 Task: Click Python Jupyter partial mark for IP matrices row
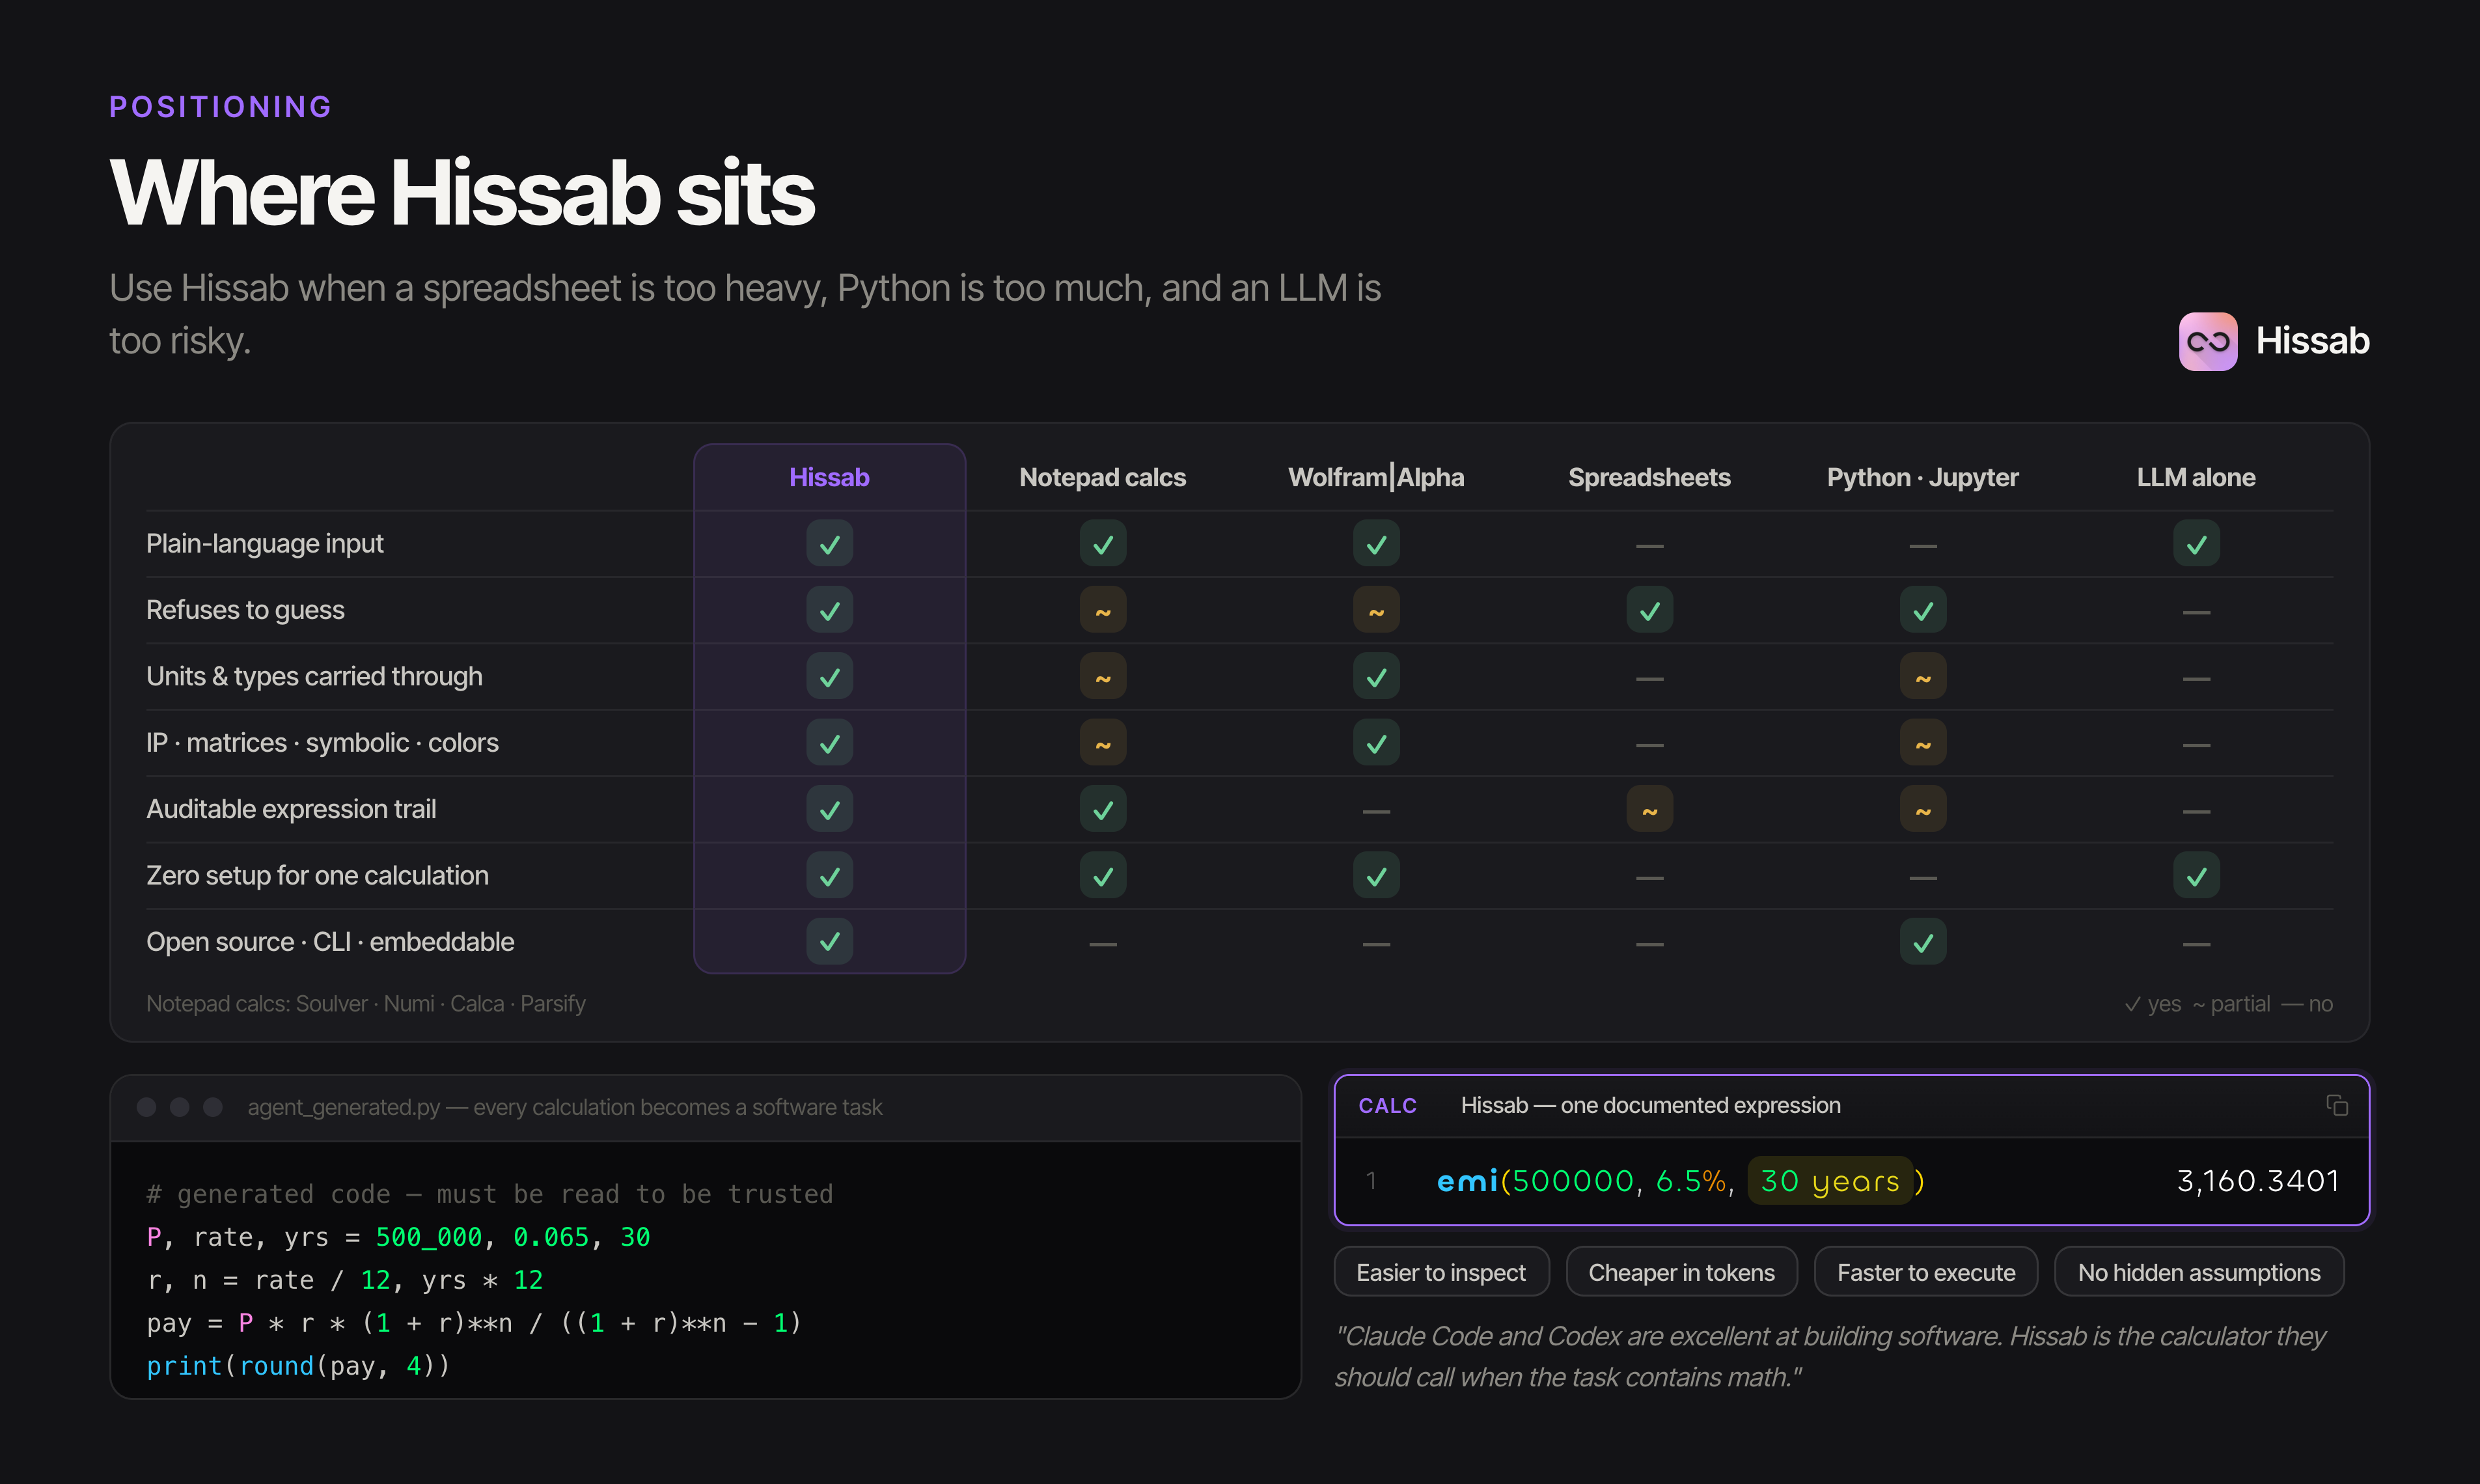click(x=1923, y=743)
